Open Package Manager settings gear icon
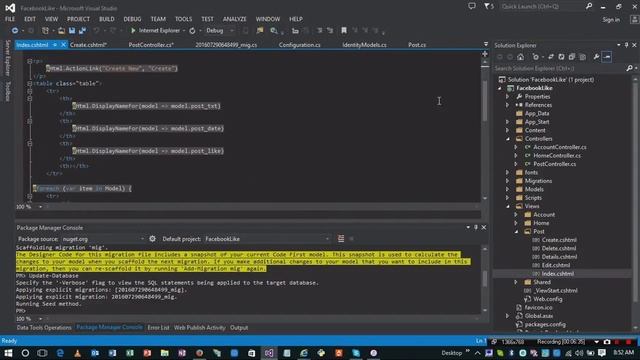This screenshot has height=360, width=640. point(152,239)
